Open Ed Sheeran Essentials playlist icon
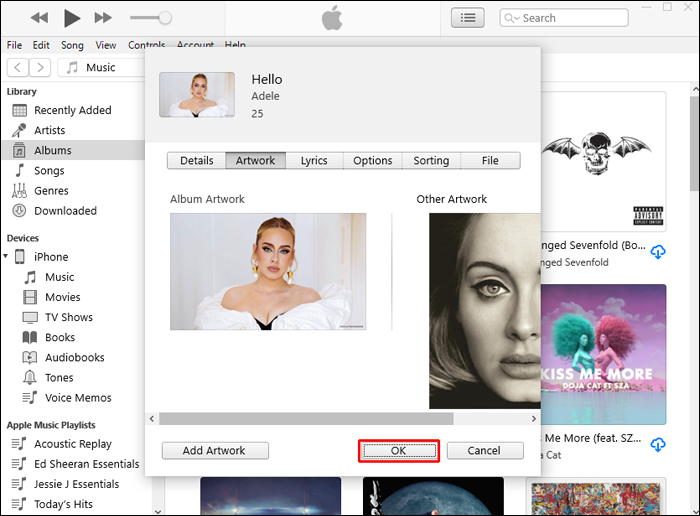700x516 pixels. [19, 464]
